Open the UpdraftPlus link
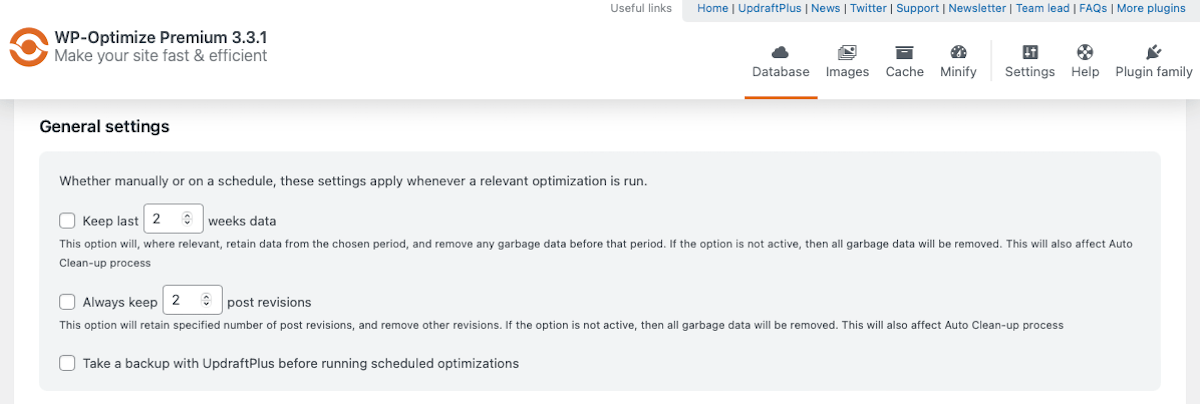This screenshot has height=404, width=1200. click(771, 8)
